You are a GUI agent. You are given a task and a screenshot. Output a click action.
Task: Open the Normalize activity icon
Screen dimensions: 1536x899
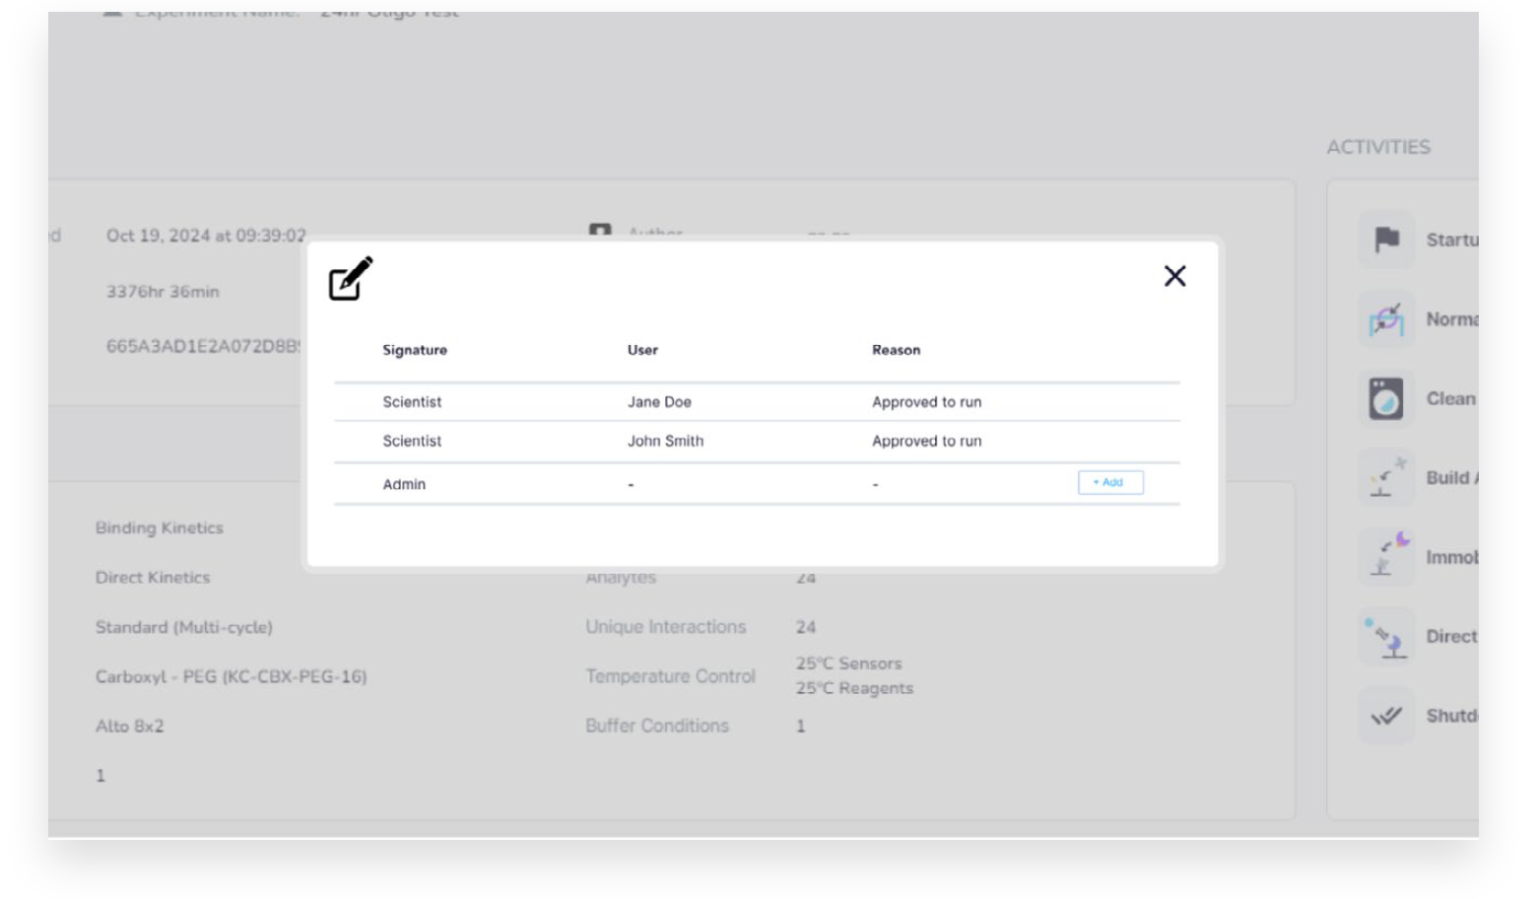(1386, 320)
